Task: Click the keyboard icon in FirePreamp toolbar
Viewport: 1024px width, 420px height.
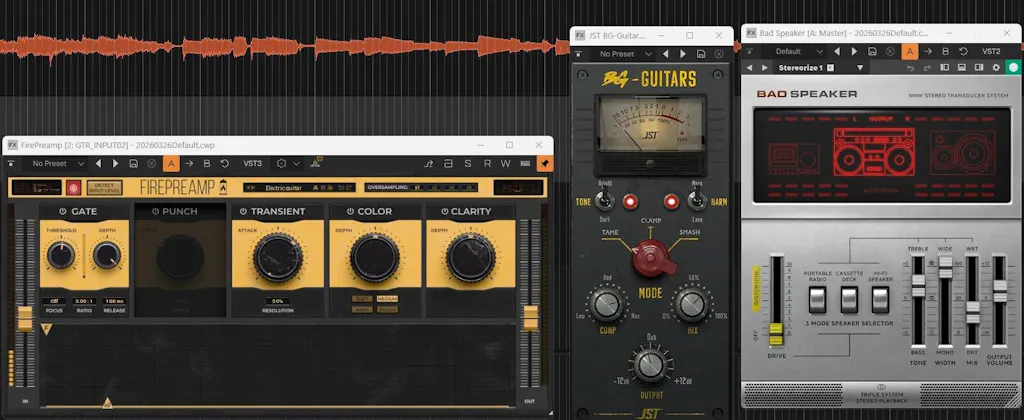Action: (x=526, y=163)
